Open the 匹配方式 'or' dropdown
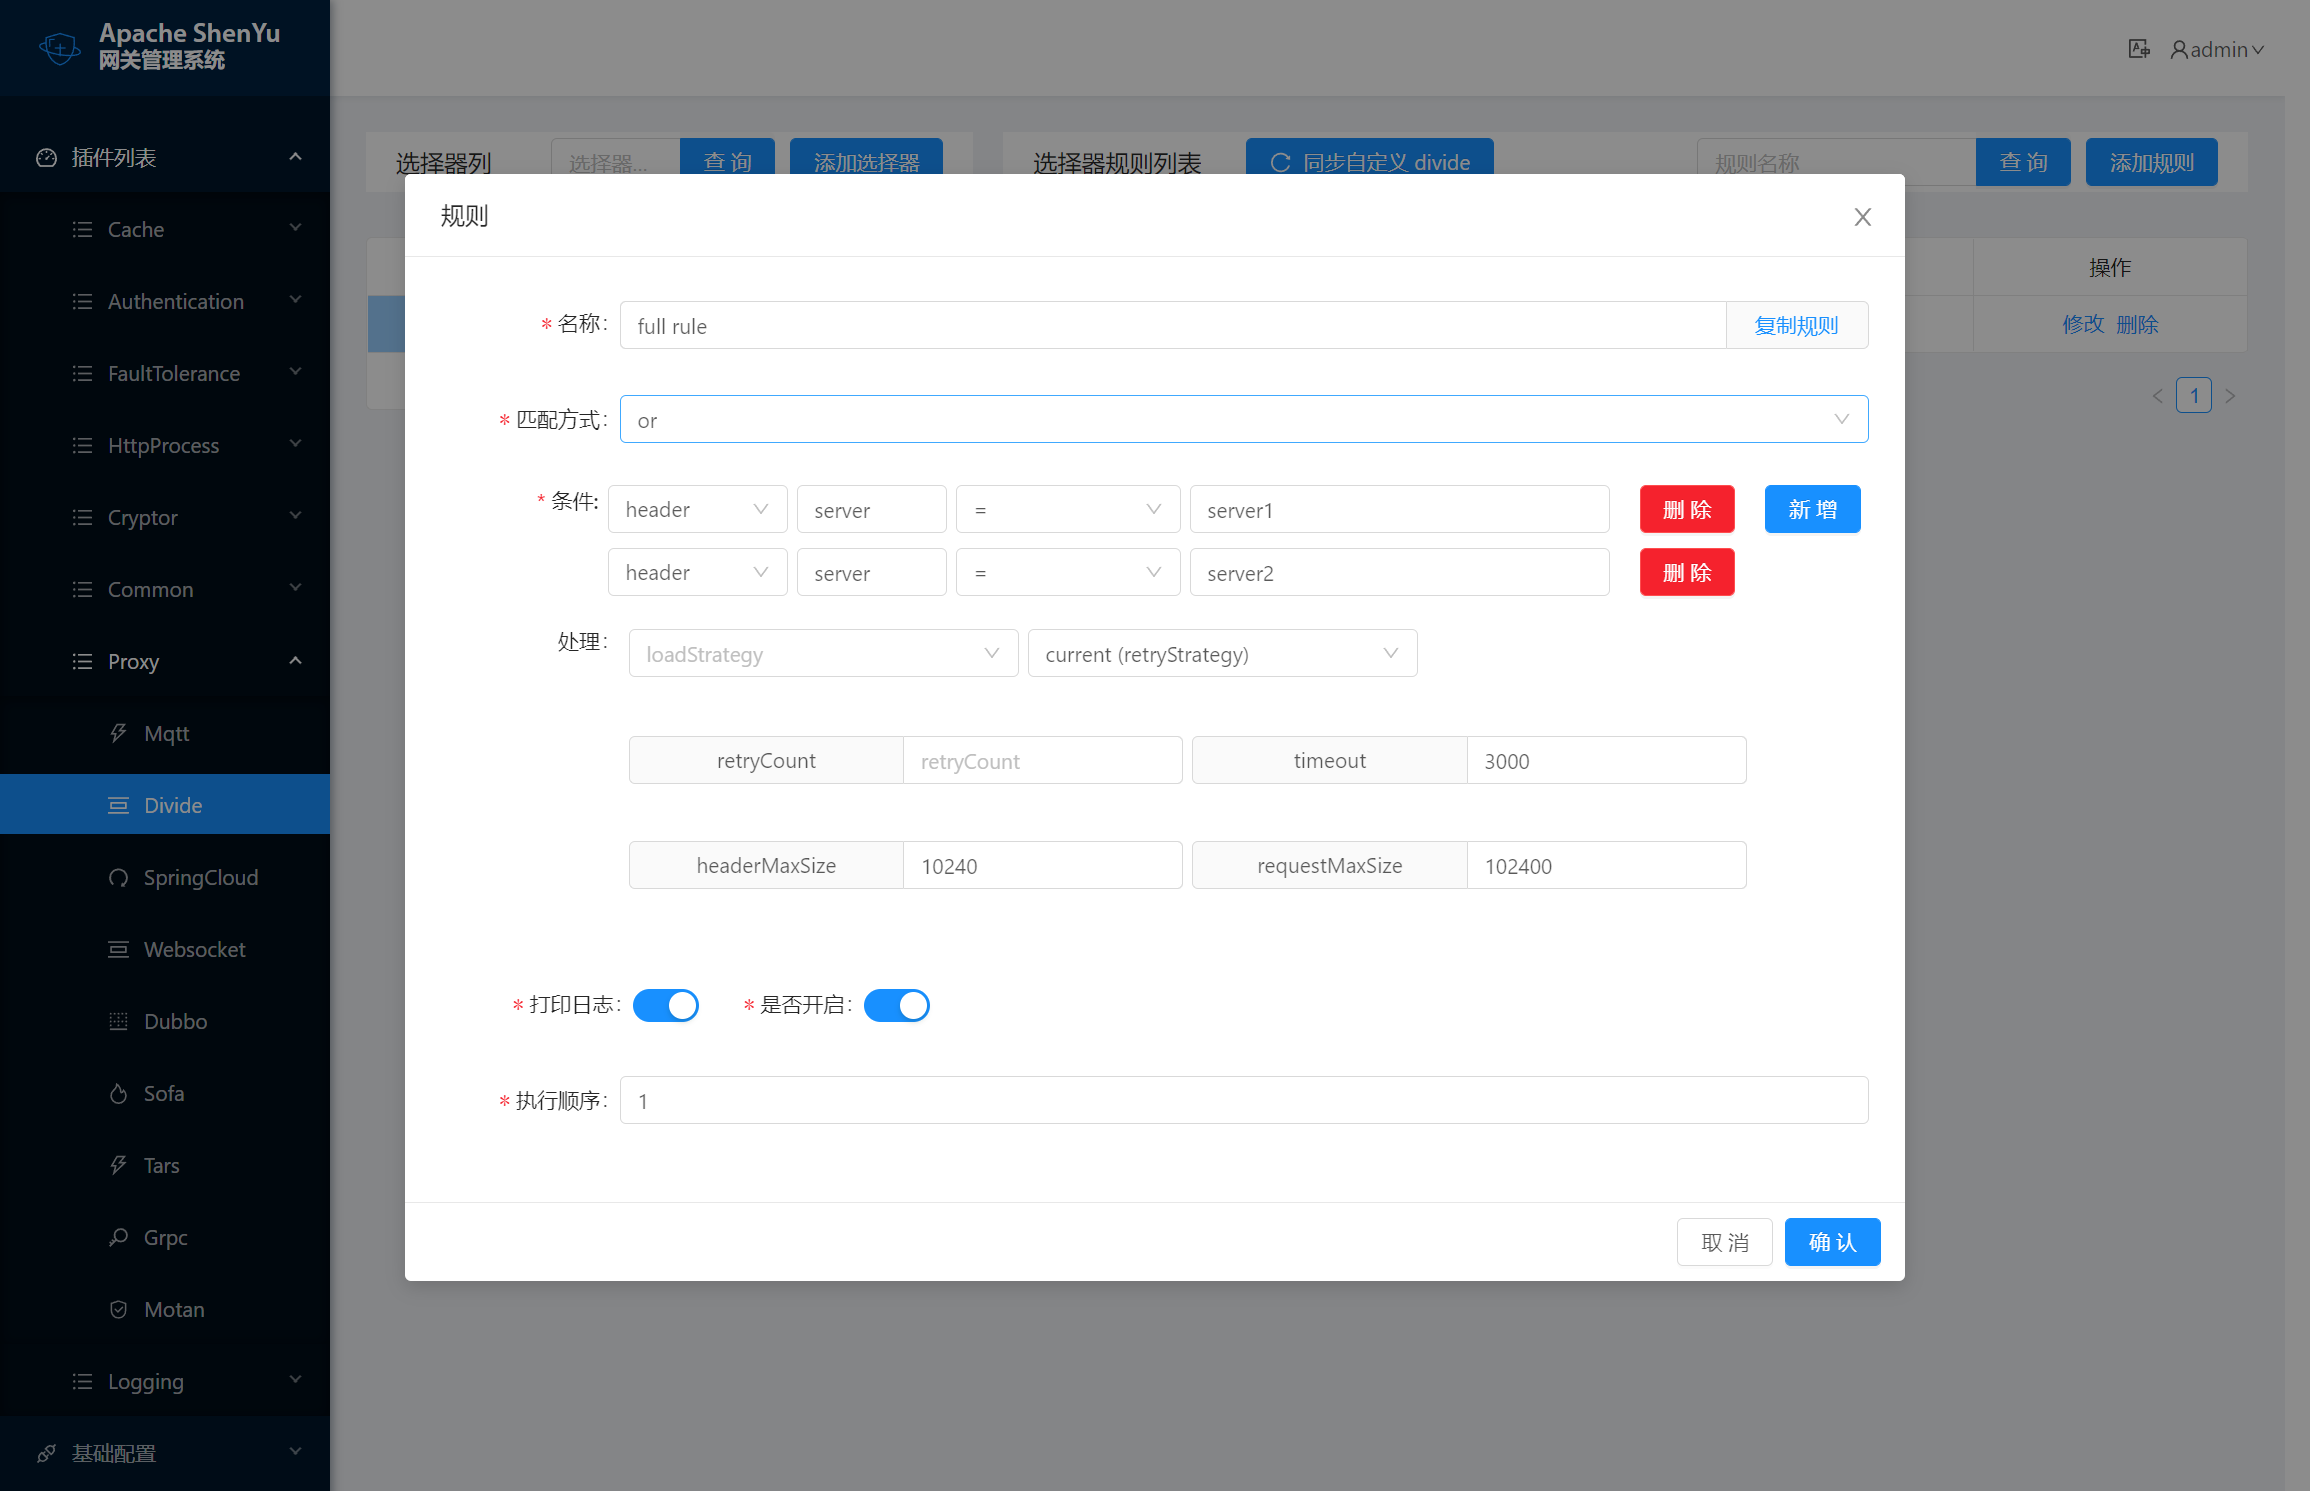This screenshot has height=1491, width=2310. click(x=1243, y=419)
